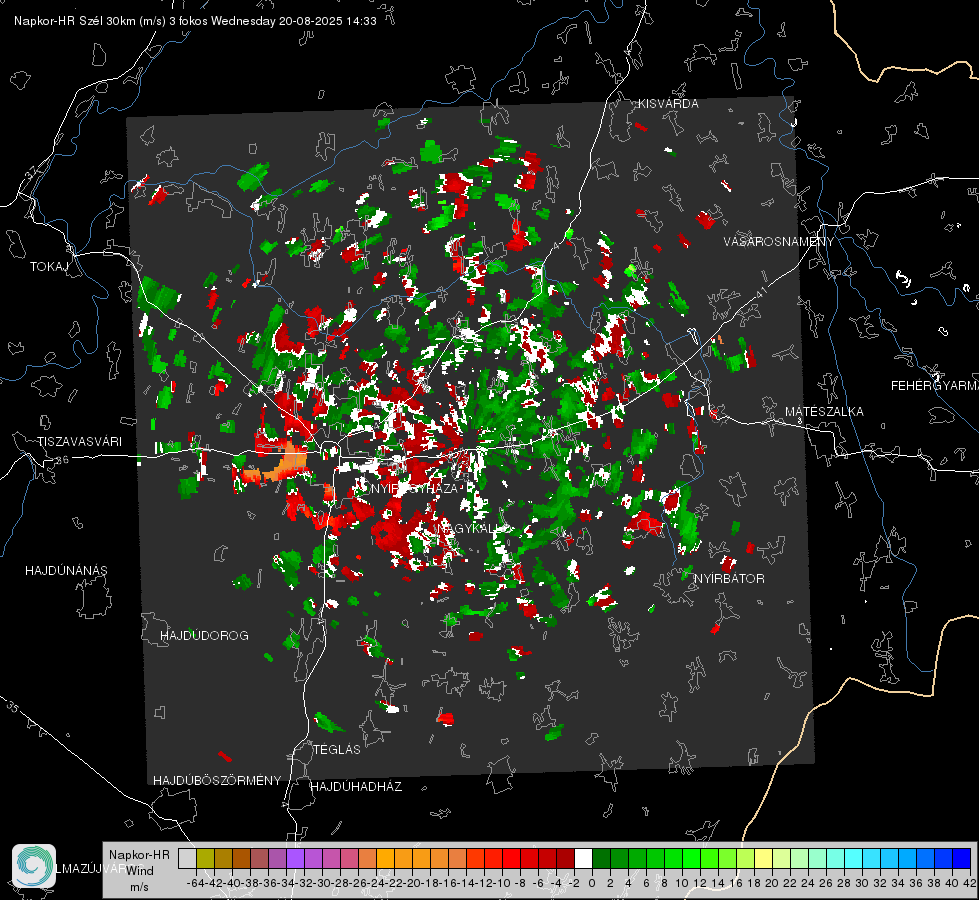Click the timestamp 'Wednesday 20-08-2025 14:33'
This screenshot has width=979, height=900.
click(x=293, y=21)
